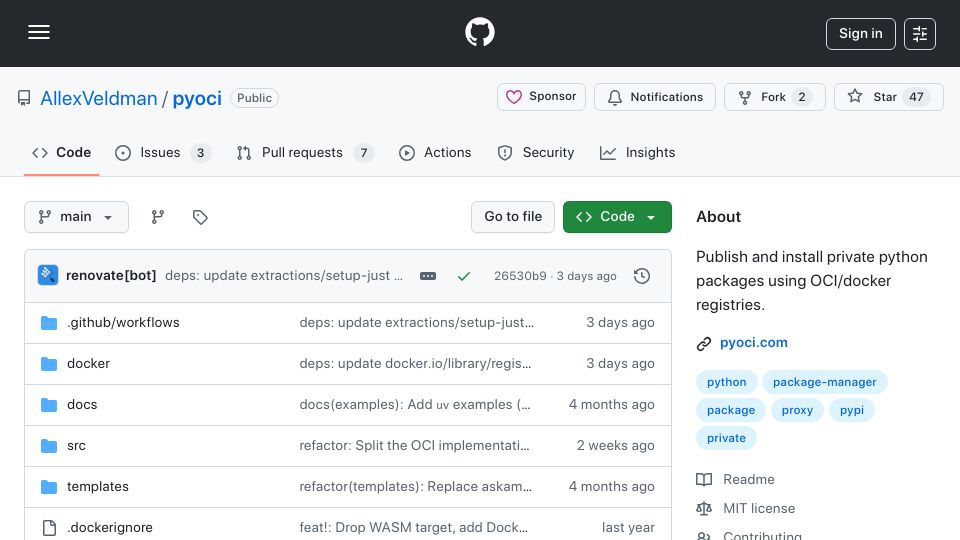Click the link icon beside pyoci.com
960x540 pixels.
point(704,343)
